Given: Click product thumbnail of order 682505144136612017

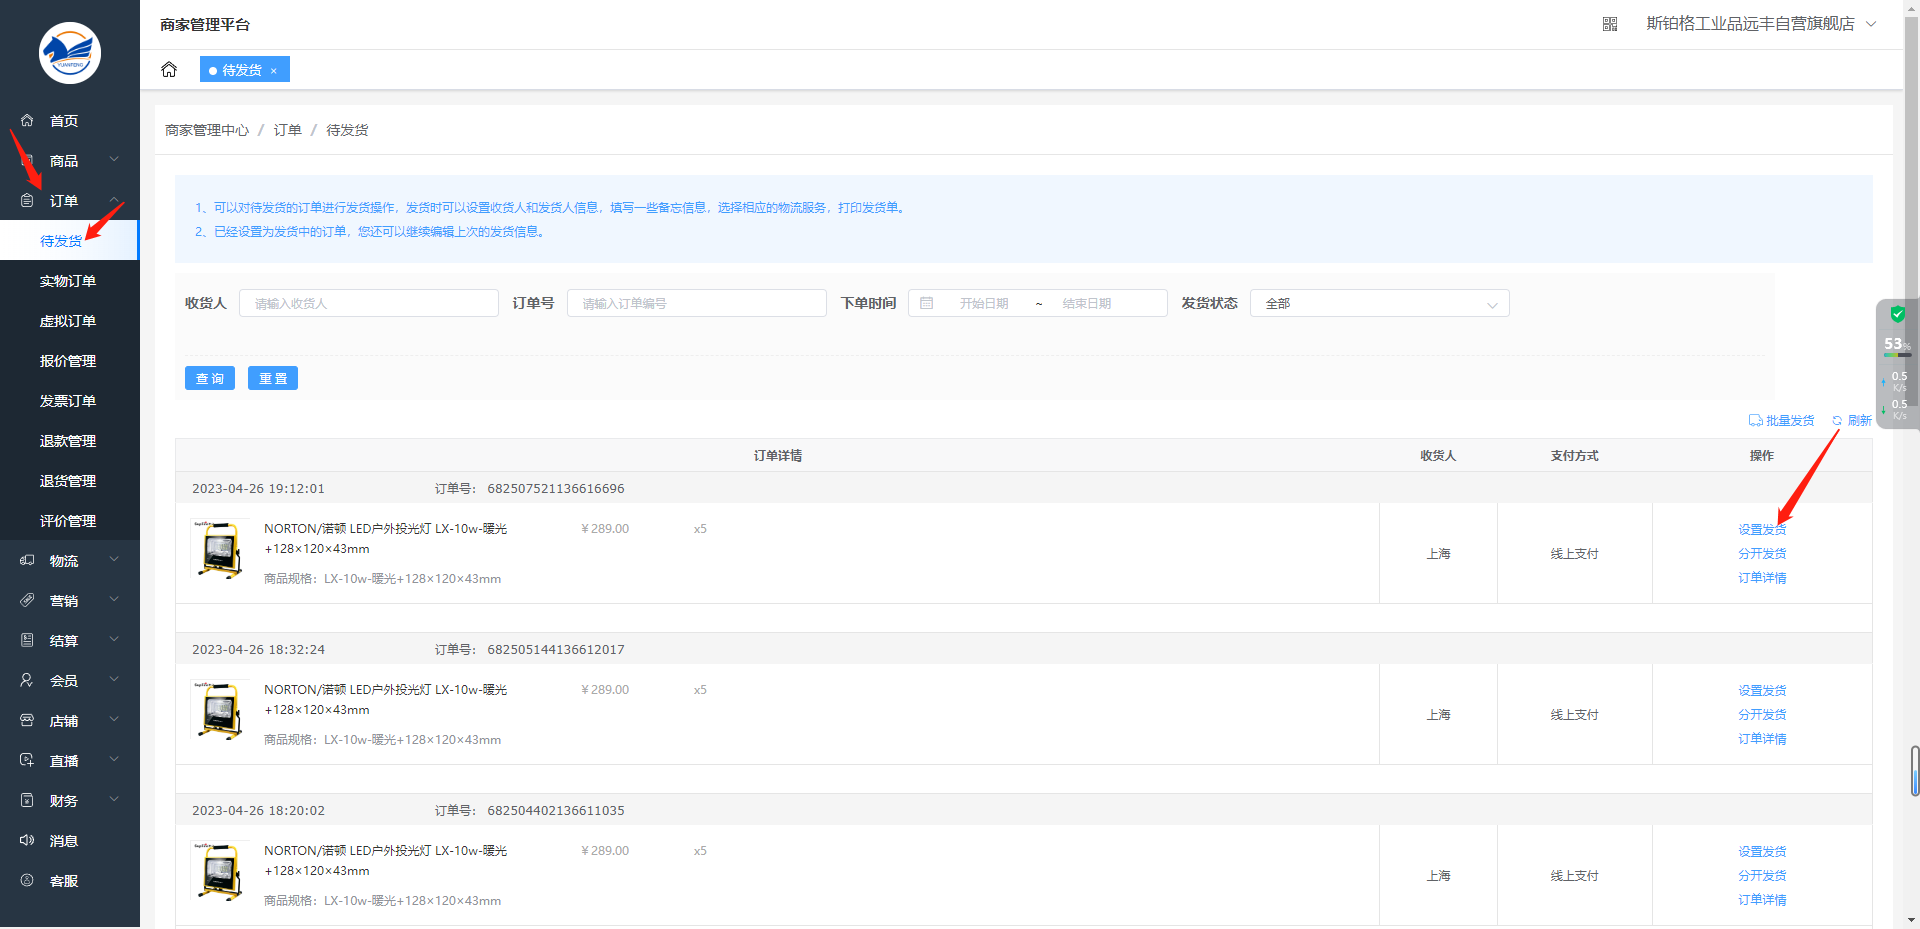Looking at the screenshot, I should (x=220, y=710).
